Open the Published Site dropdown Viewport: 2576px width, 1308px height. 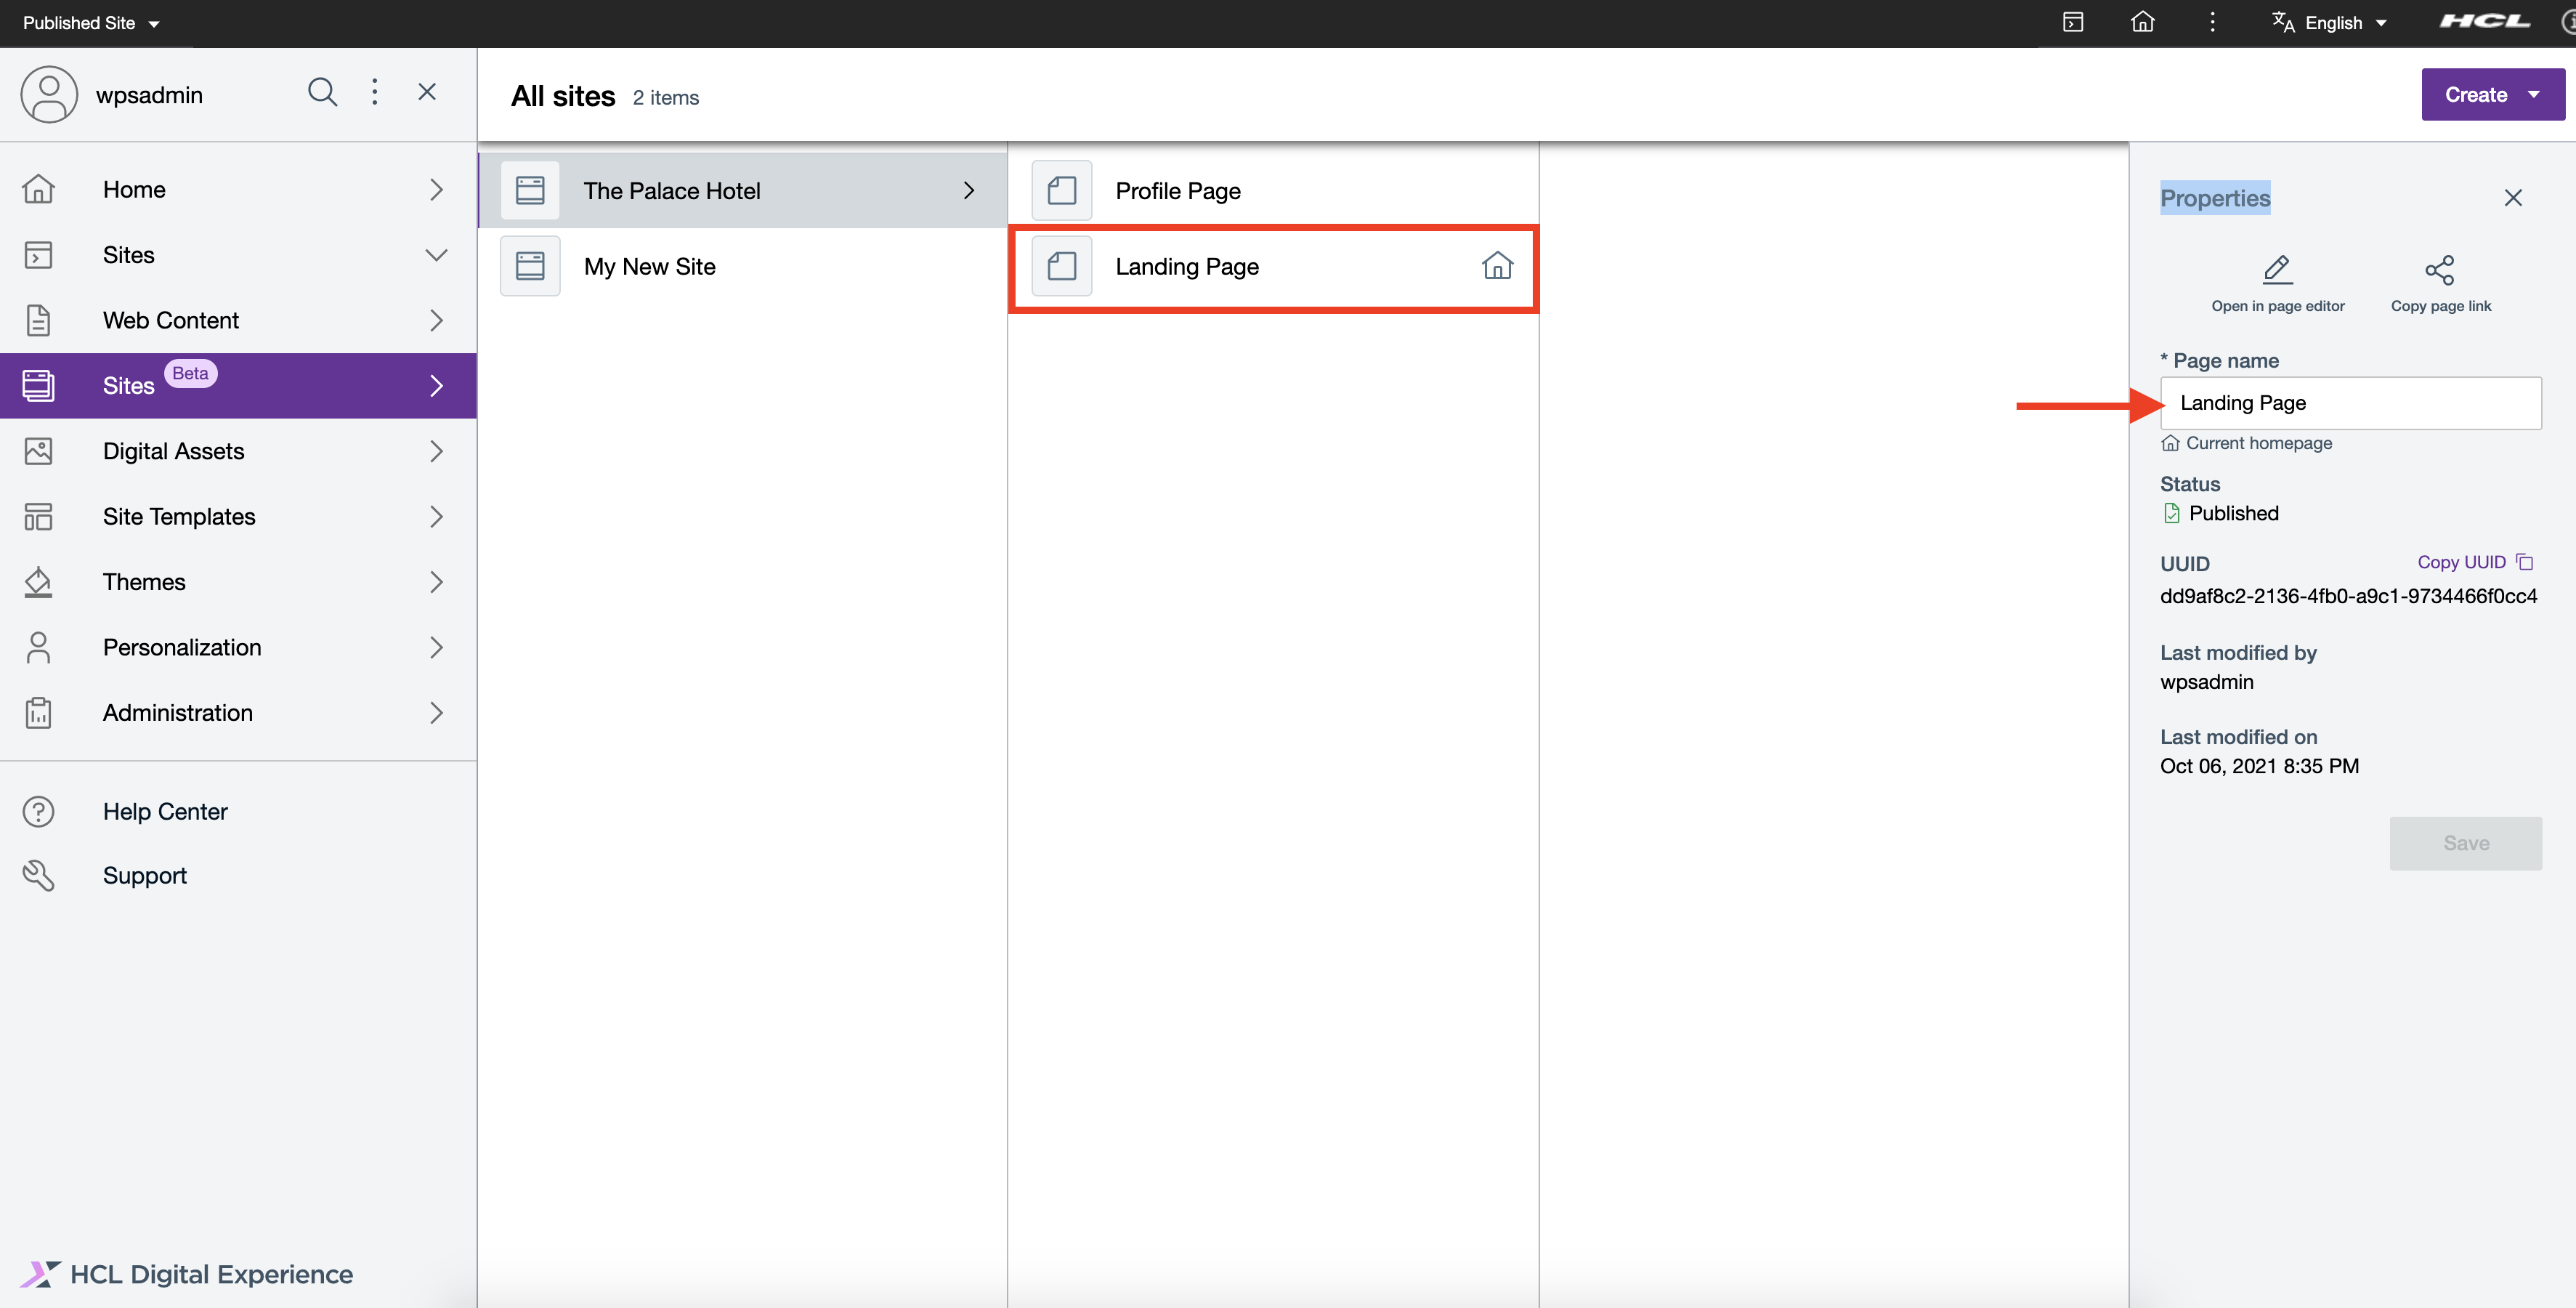(90, 22)
